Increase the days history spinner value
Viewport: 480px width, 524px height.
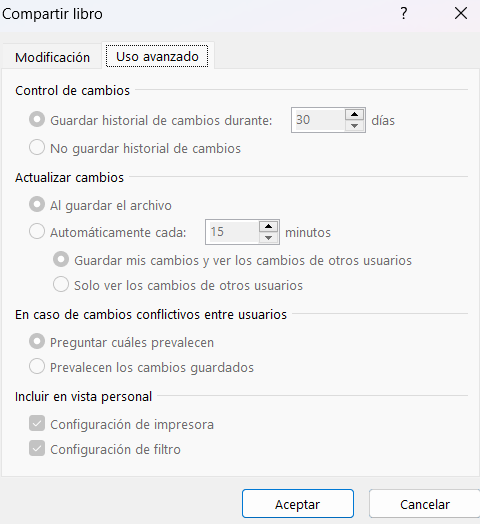click(354, 115)
